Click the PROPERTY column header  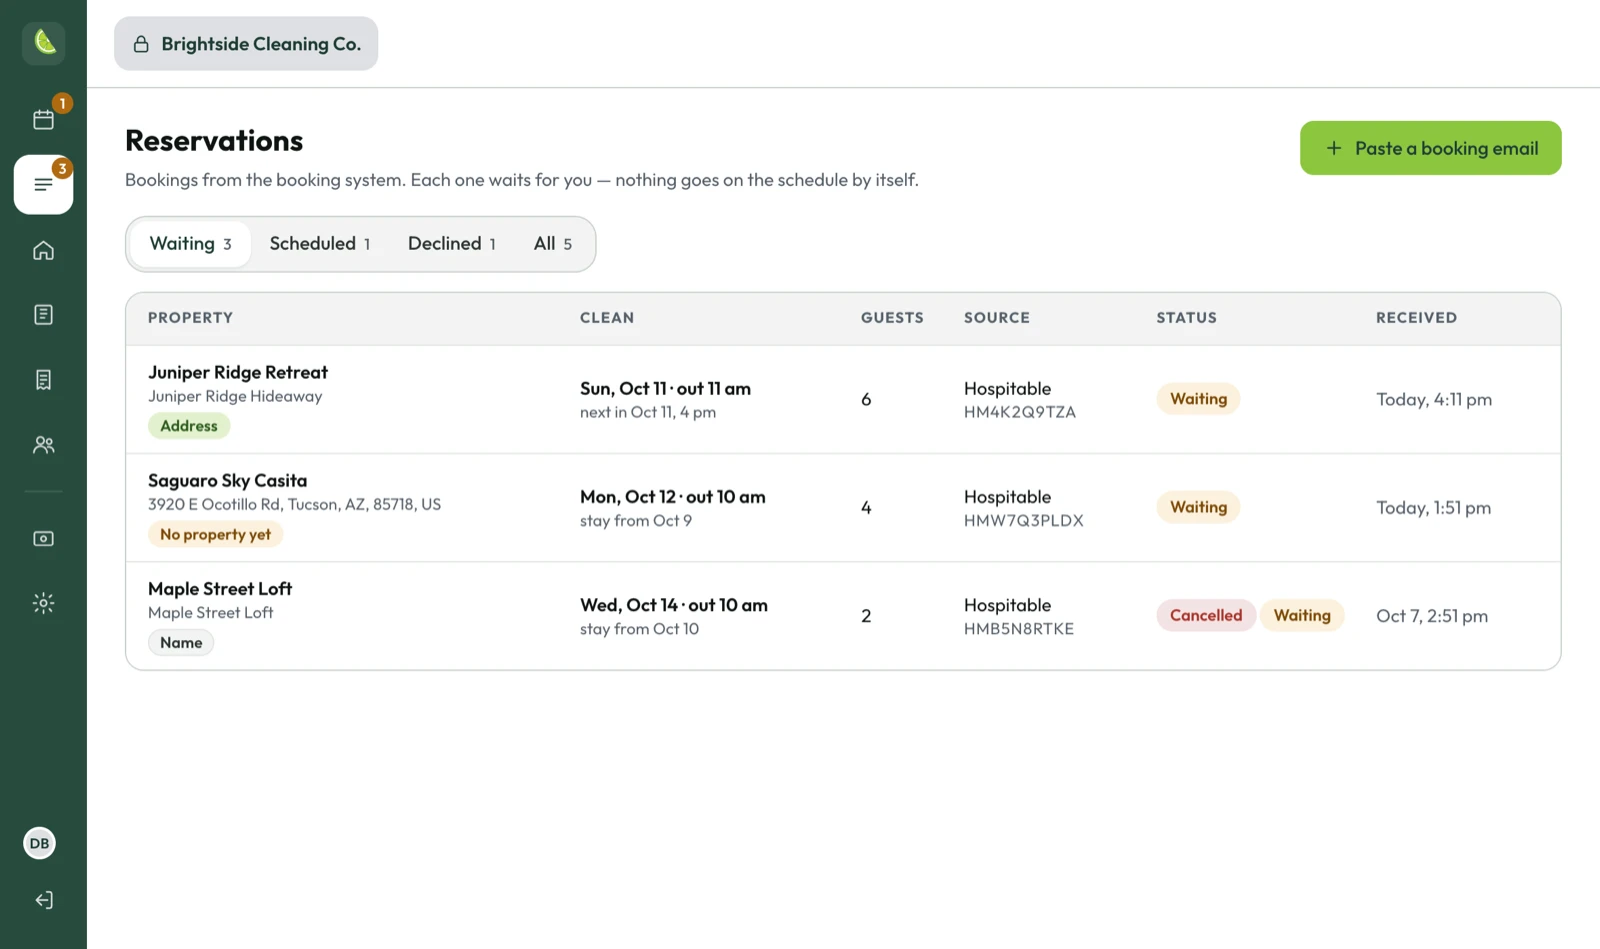point(190,318)
